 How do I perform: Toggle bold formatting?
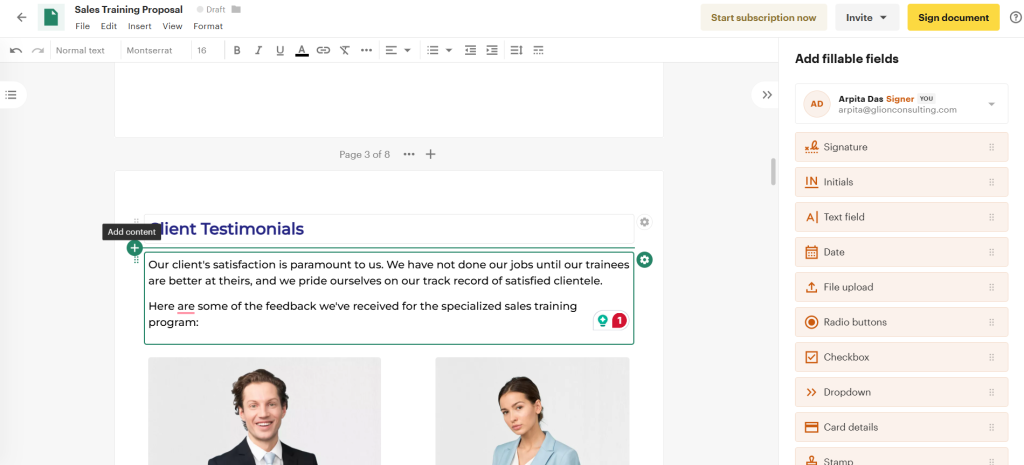pos(237,50)
